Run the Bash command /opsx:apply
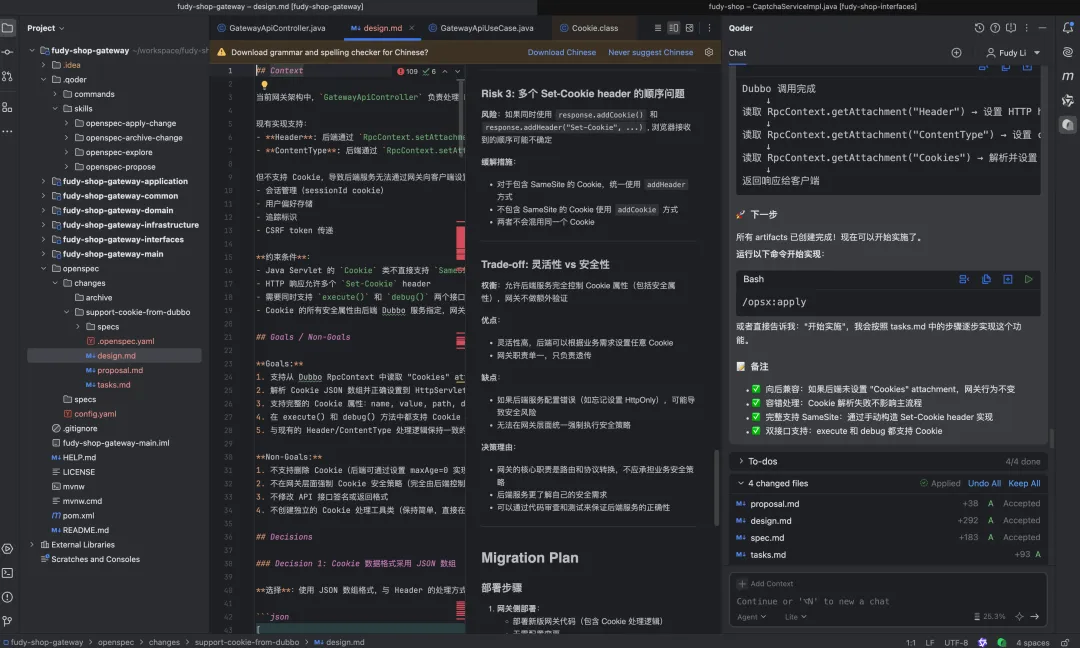The image size is (1080, 648). coord(1028,279)
